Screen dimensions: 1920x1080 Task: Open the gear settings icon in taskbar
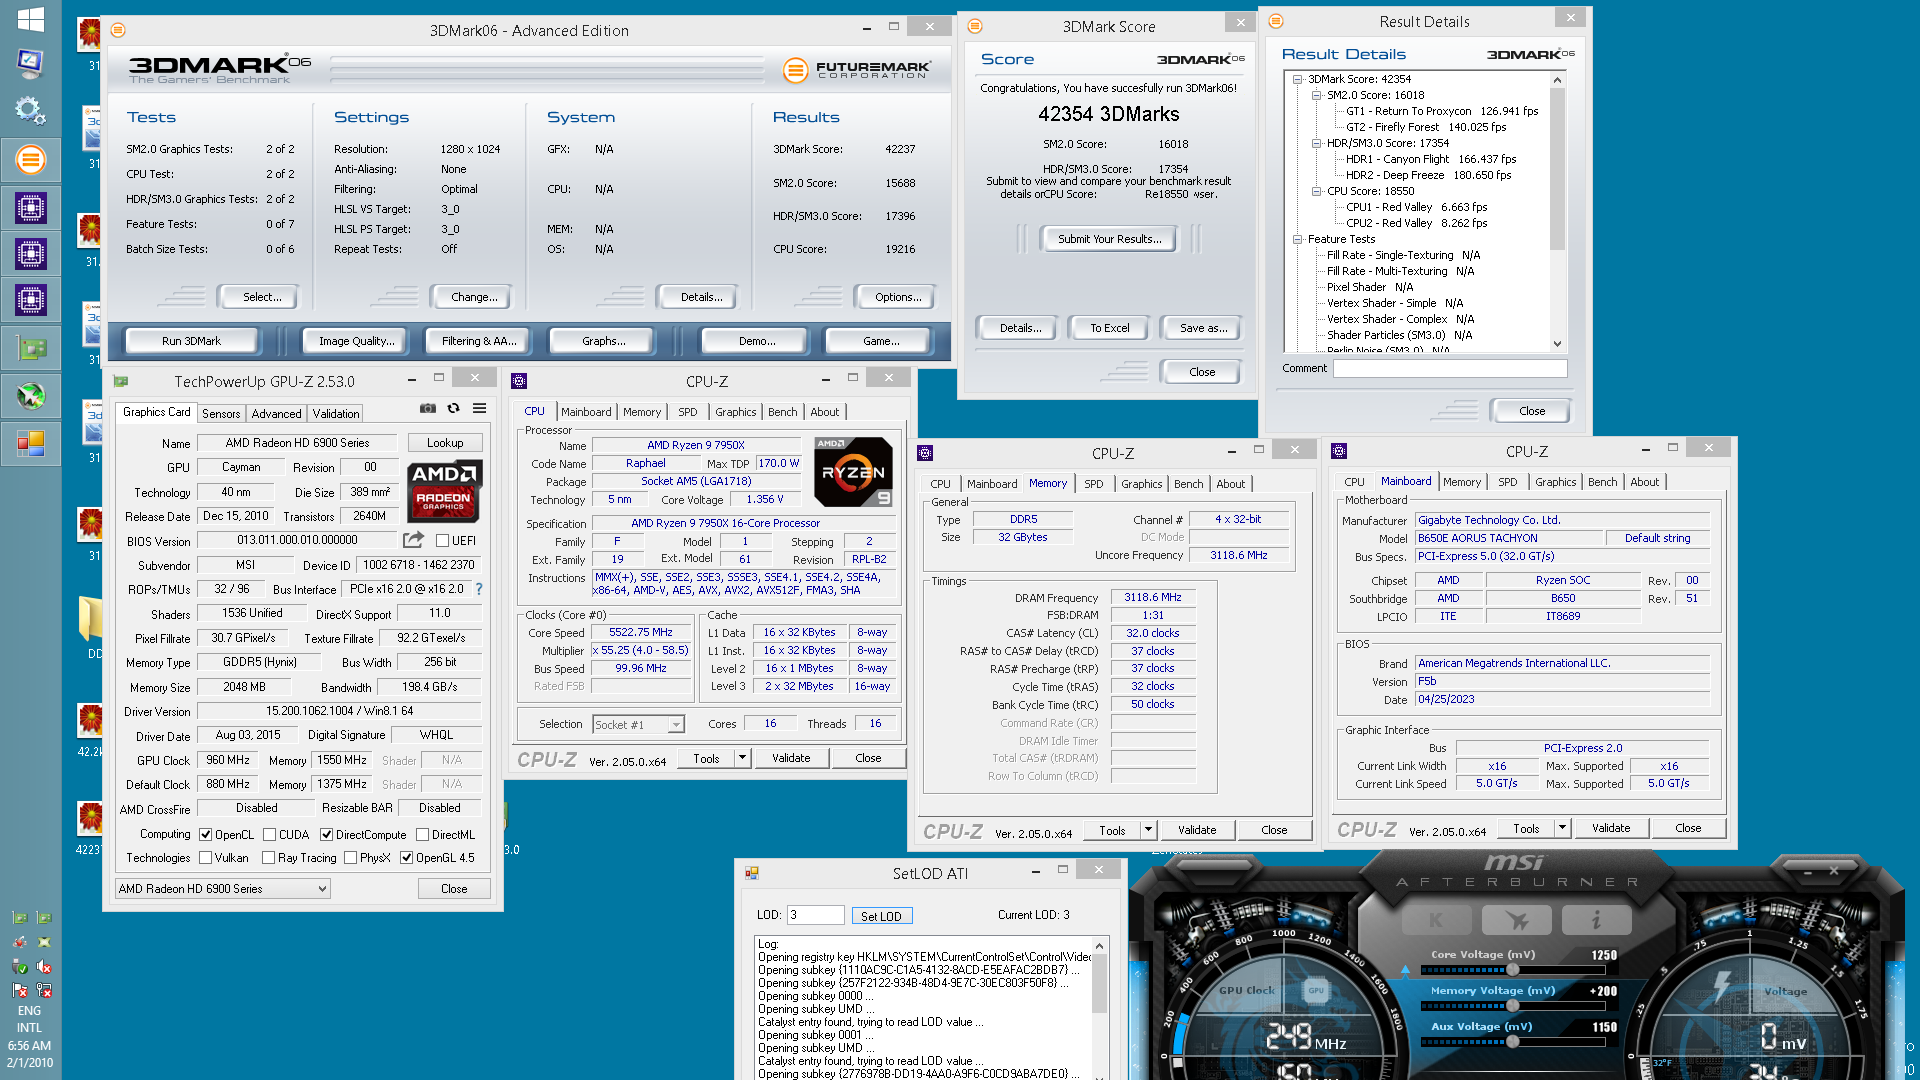(30, 111)
